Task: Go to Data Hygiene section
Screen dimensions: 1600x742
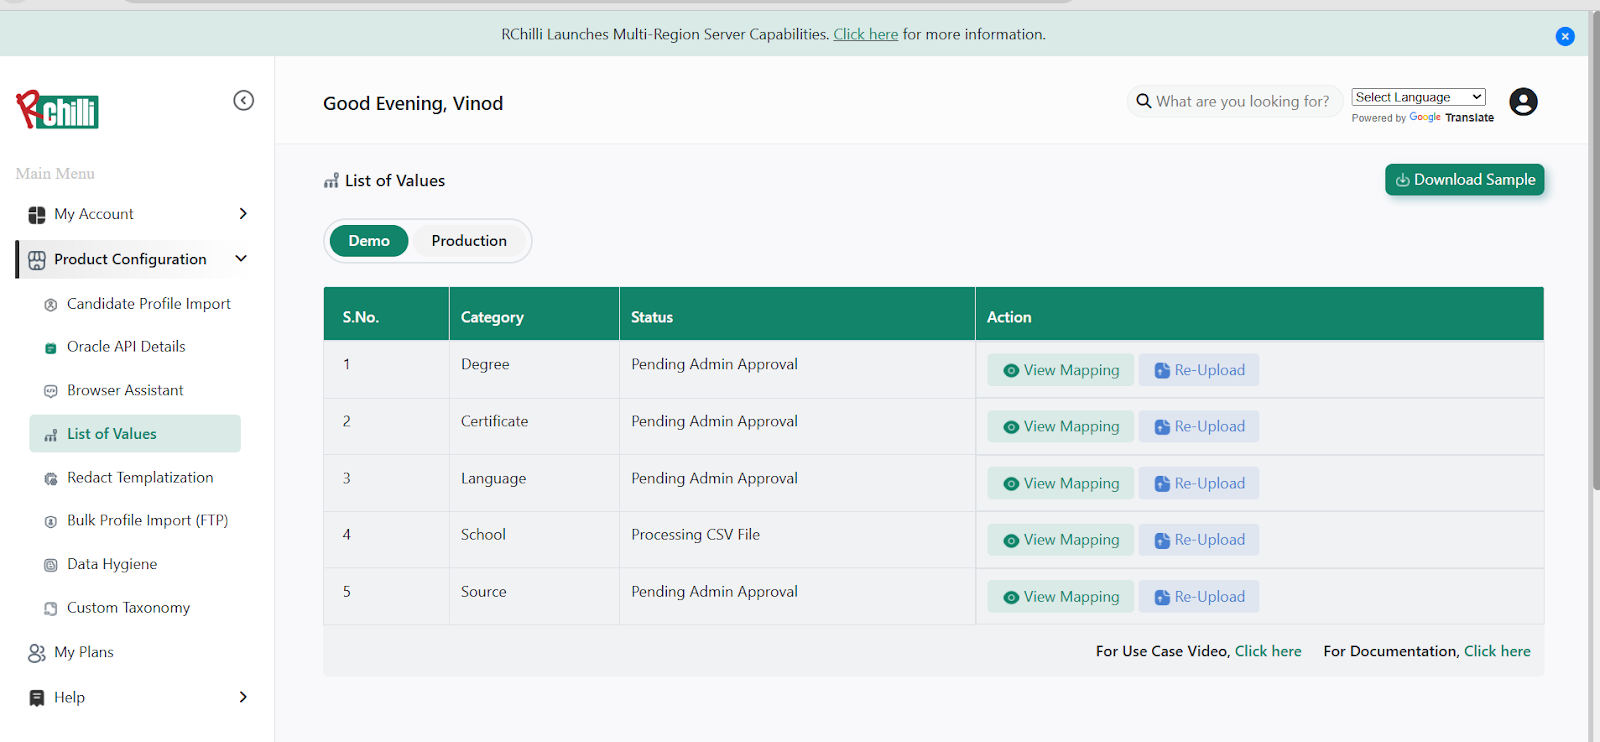Action: pos(112,564)
